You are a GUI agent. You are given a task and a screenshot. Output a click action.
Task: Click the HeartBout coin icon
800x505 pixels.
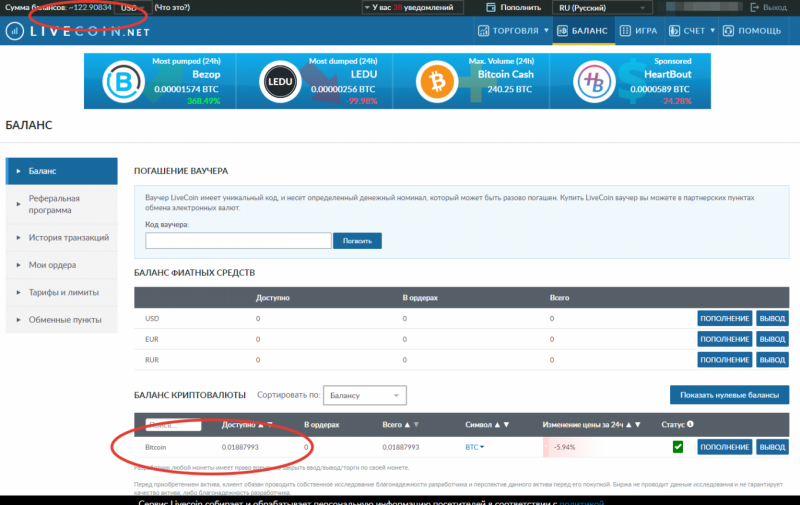[x=594, y=82]
